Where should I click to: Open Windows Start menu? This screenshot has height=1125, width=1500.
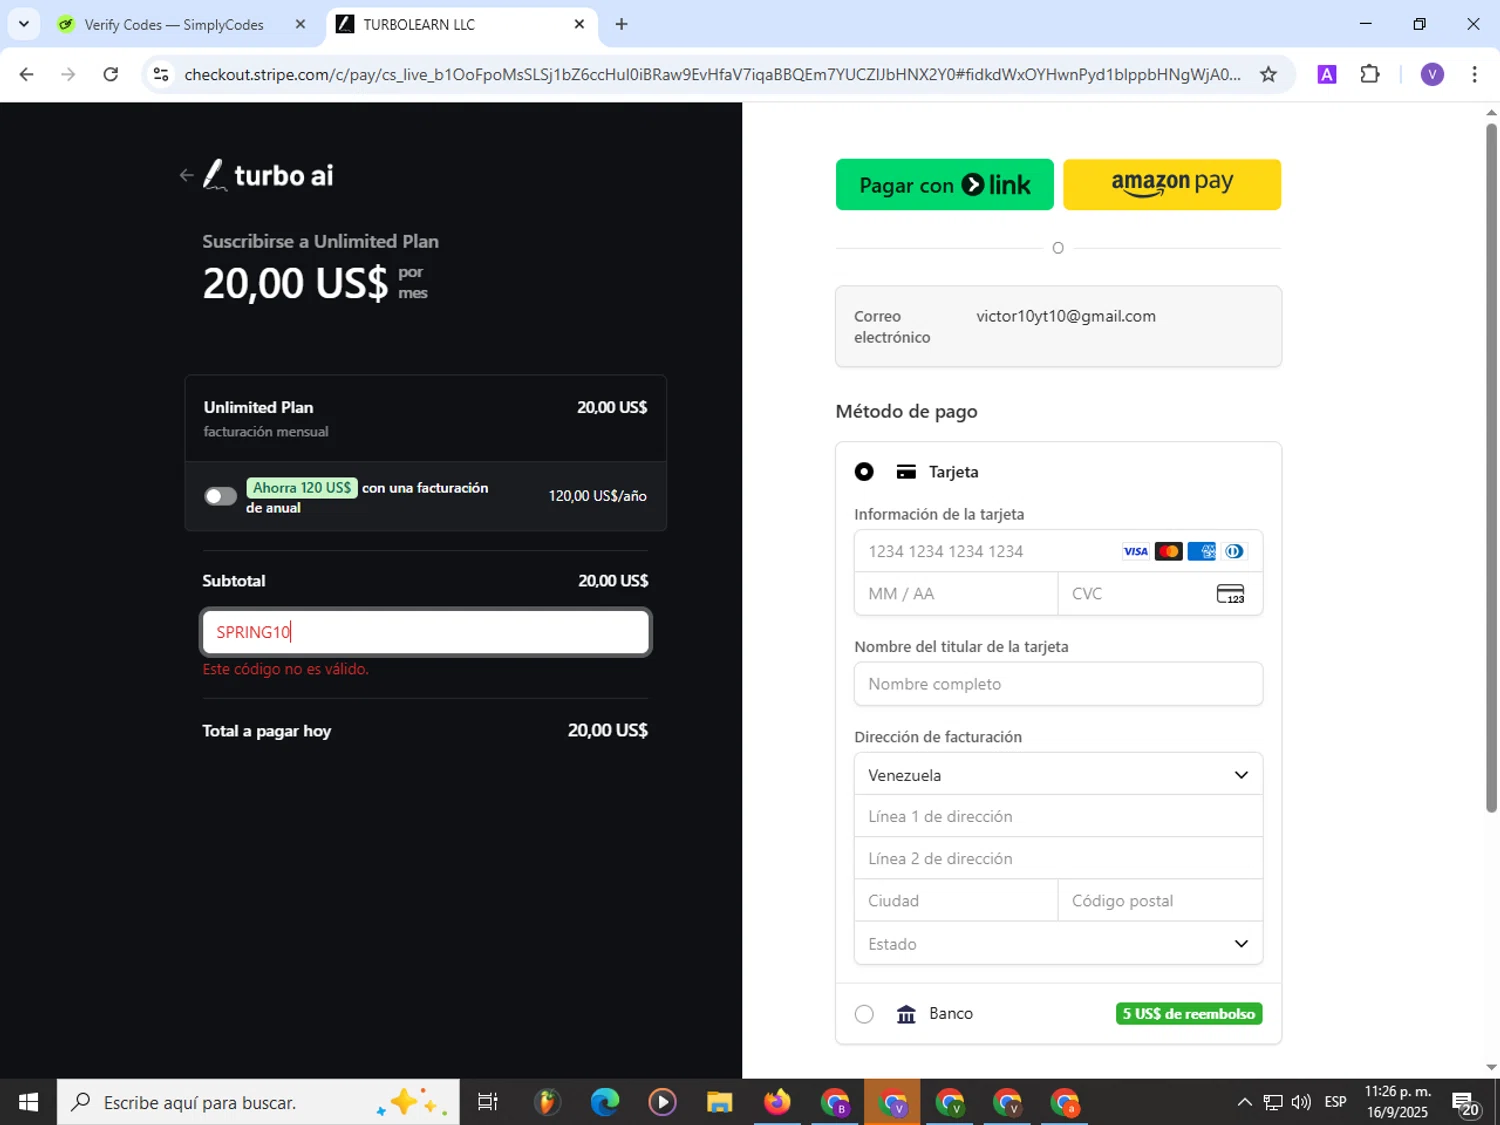coord(28,1102)
